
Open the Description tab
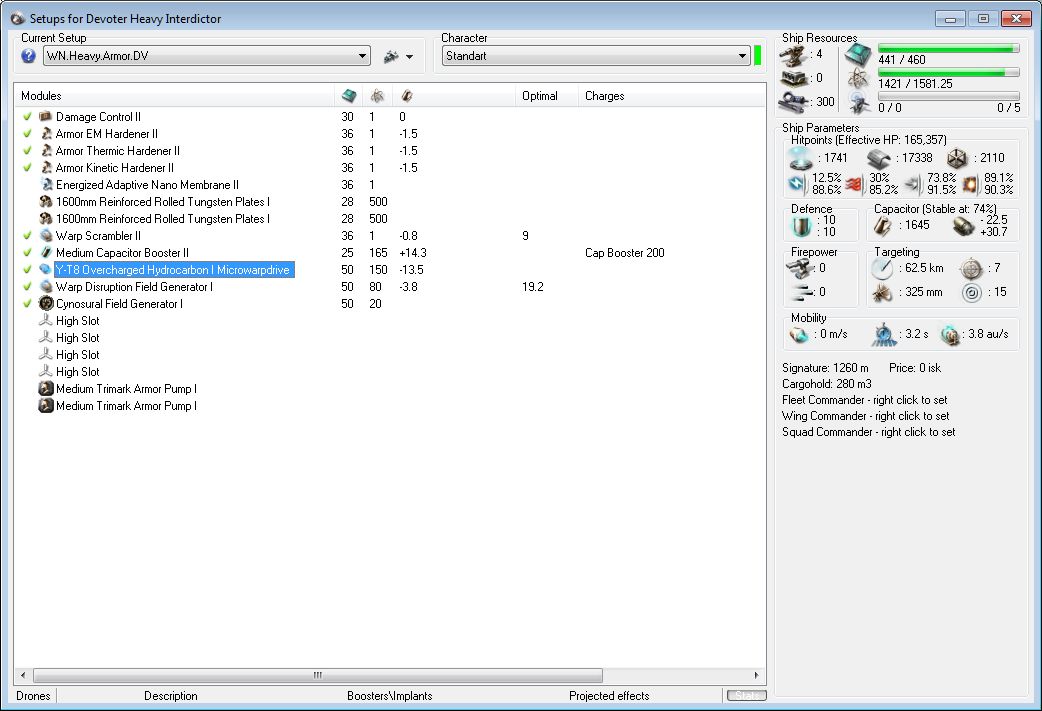click(x=171, y=696)
